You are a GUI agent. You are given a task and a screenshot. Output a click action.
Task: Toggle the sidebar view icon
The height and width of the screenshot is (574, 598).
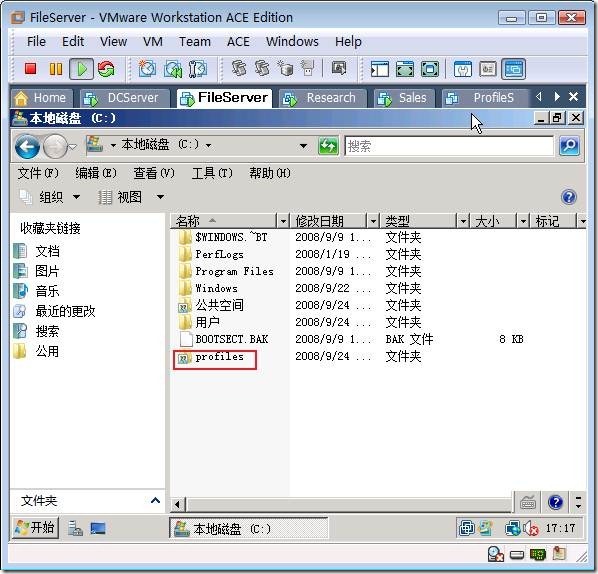pos(379,69)
